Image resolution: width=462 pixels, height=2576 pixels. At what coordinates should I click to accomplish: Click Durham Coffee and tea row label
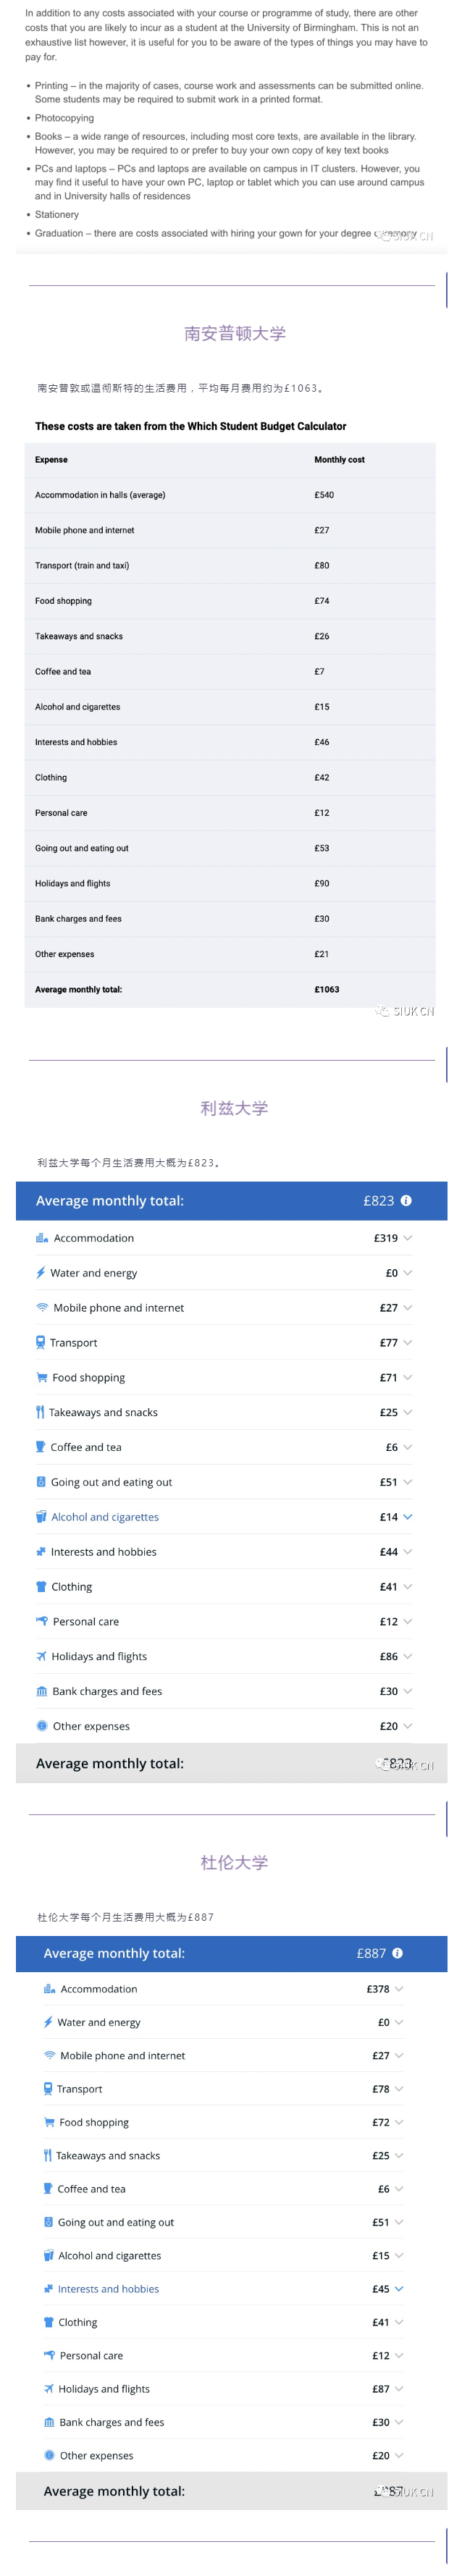pyautogui.click(x=91, y=2189)
